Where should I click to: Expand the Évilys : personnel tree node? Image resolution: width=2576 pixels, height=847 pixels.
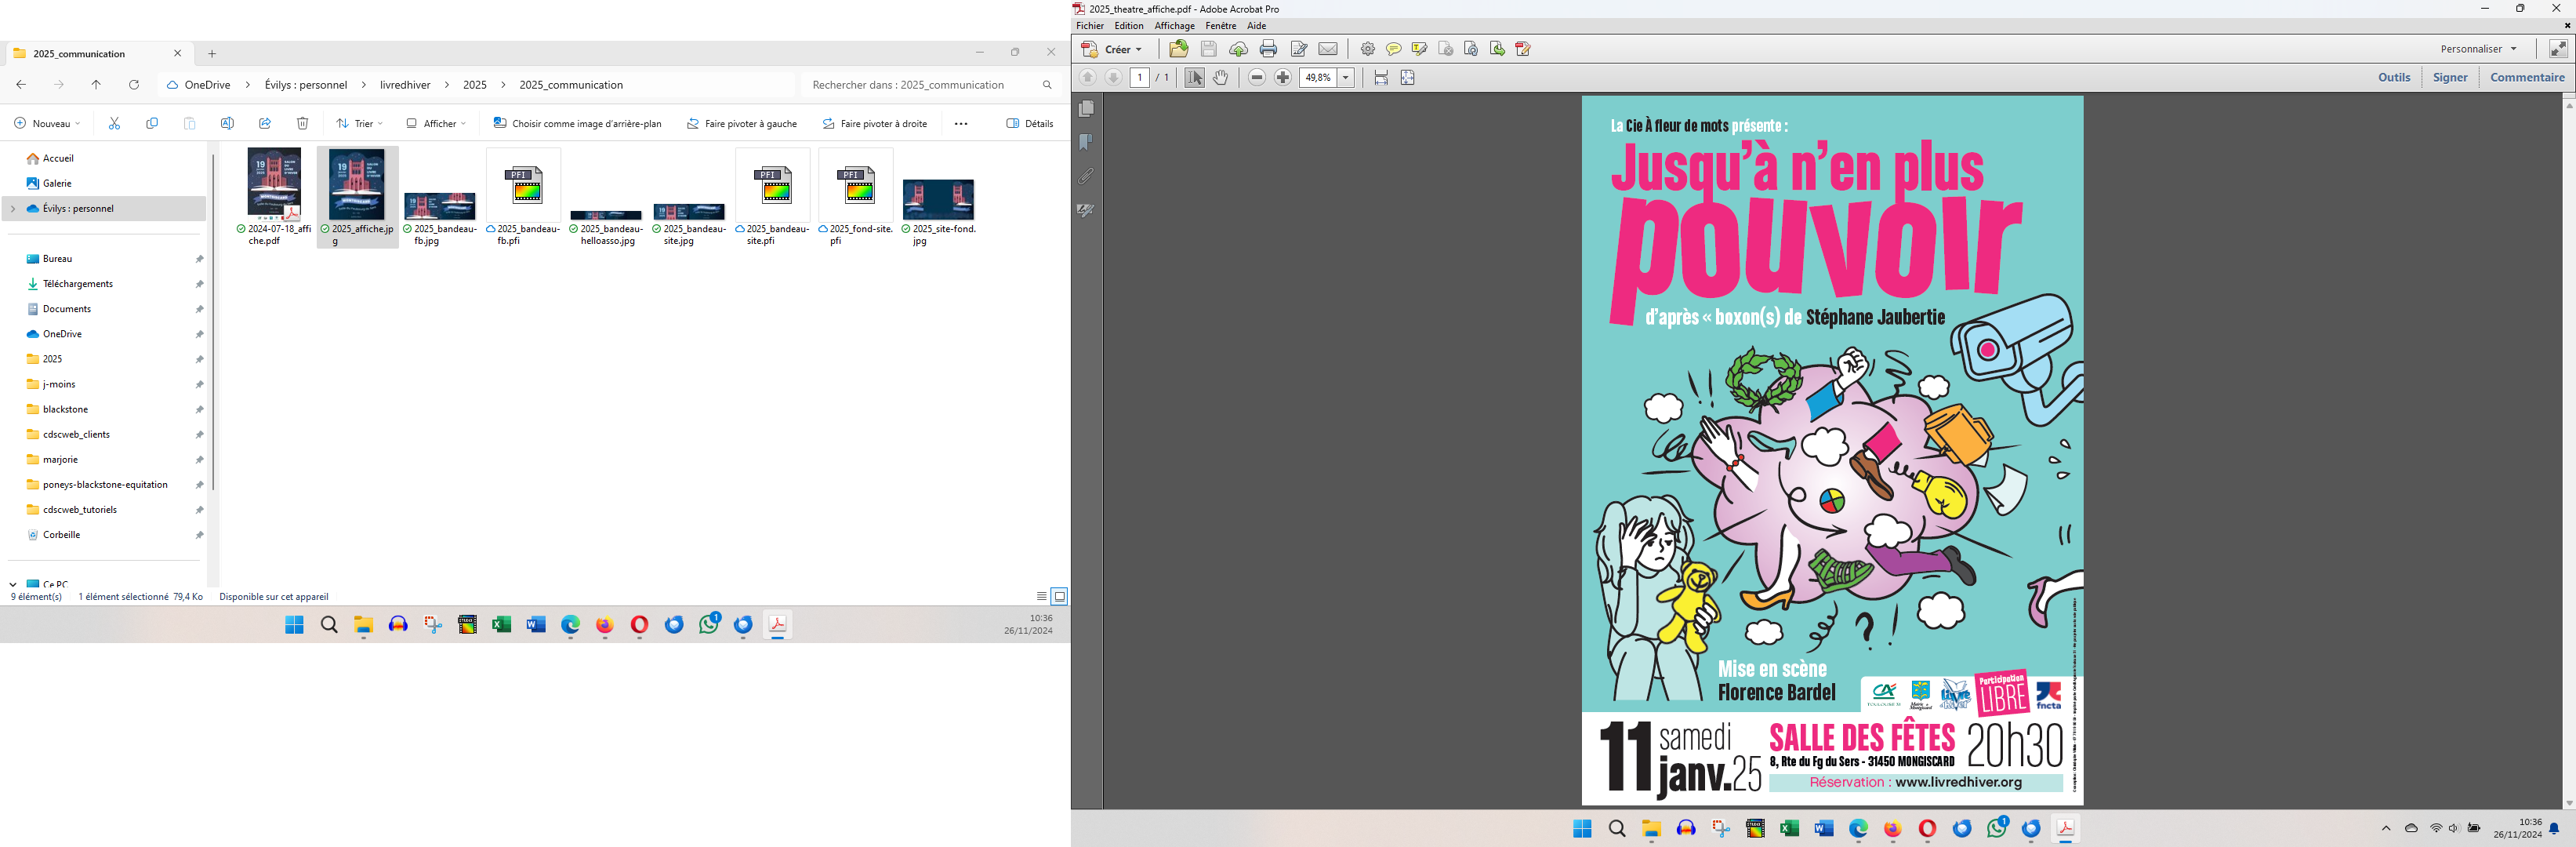13,209
